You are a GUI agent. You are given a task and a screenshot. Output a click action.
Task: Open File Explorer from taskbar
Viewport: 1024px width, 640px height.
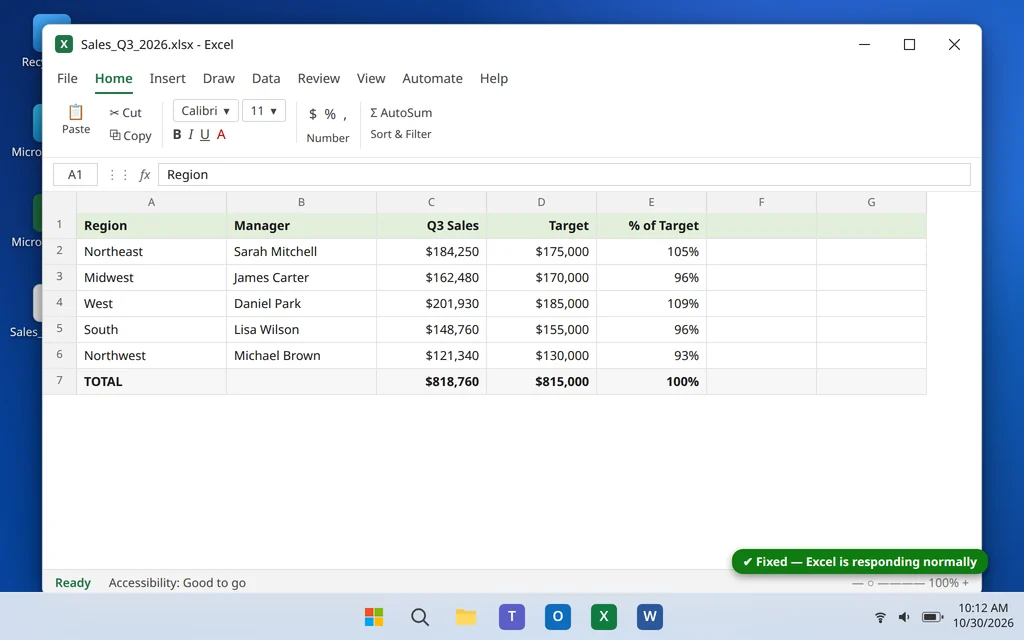tap(466, 616)
